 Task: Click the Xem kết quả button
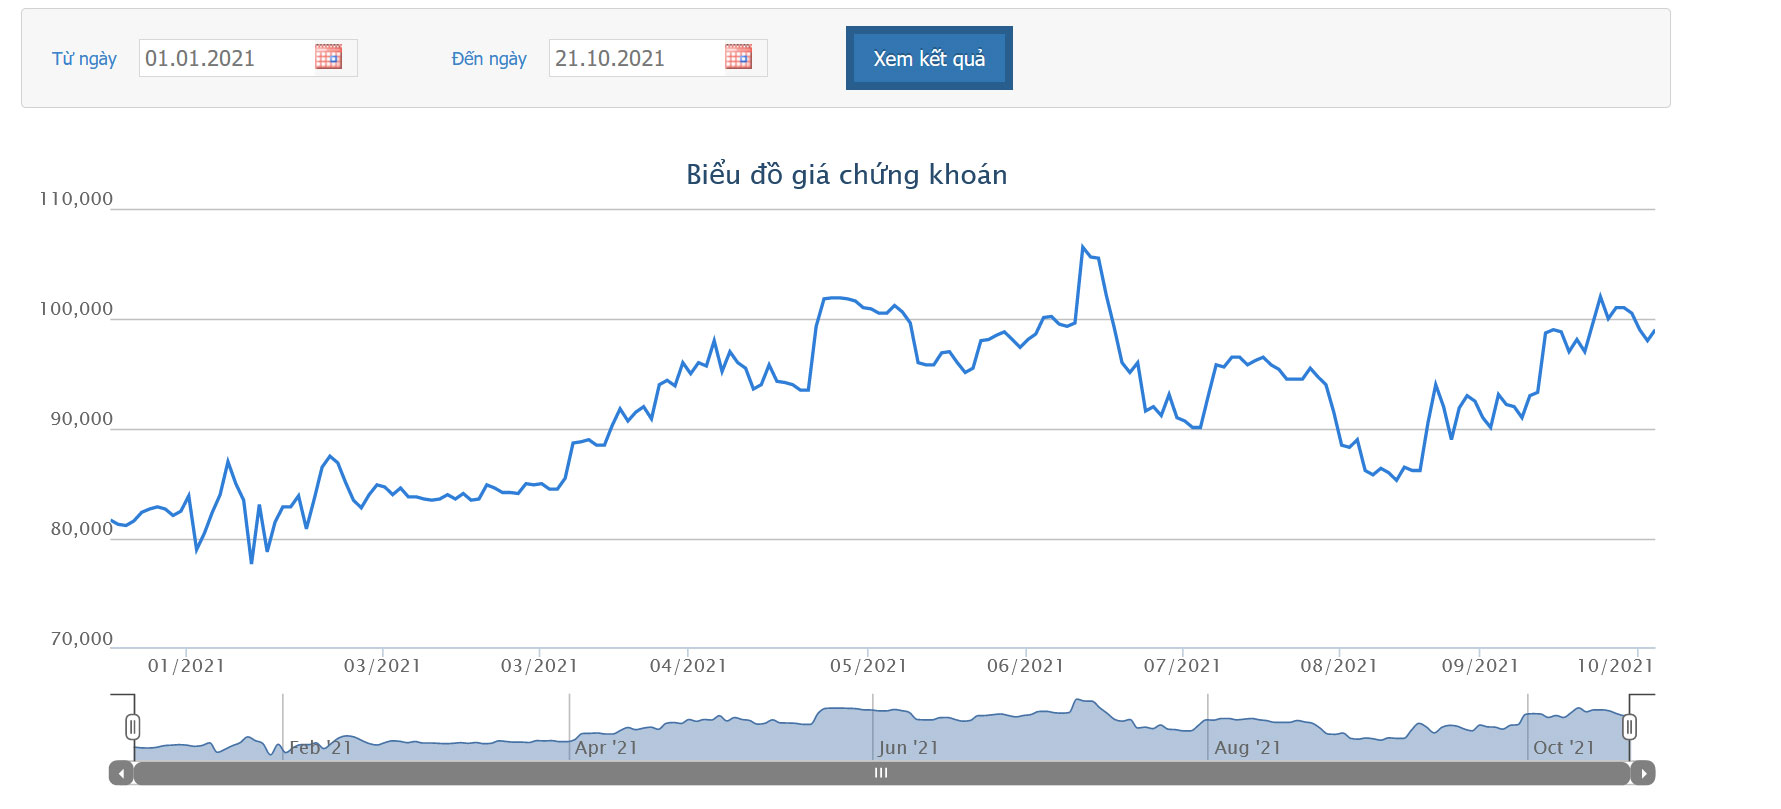929,58
